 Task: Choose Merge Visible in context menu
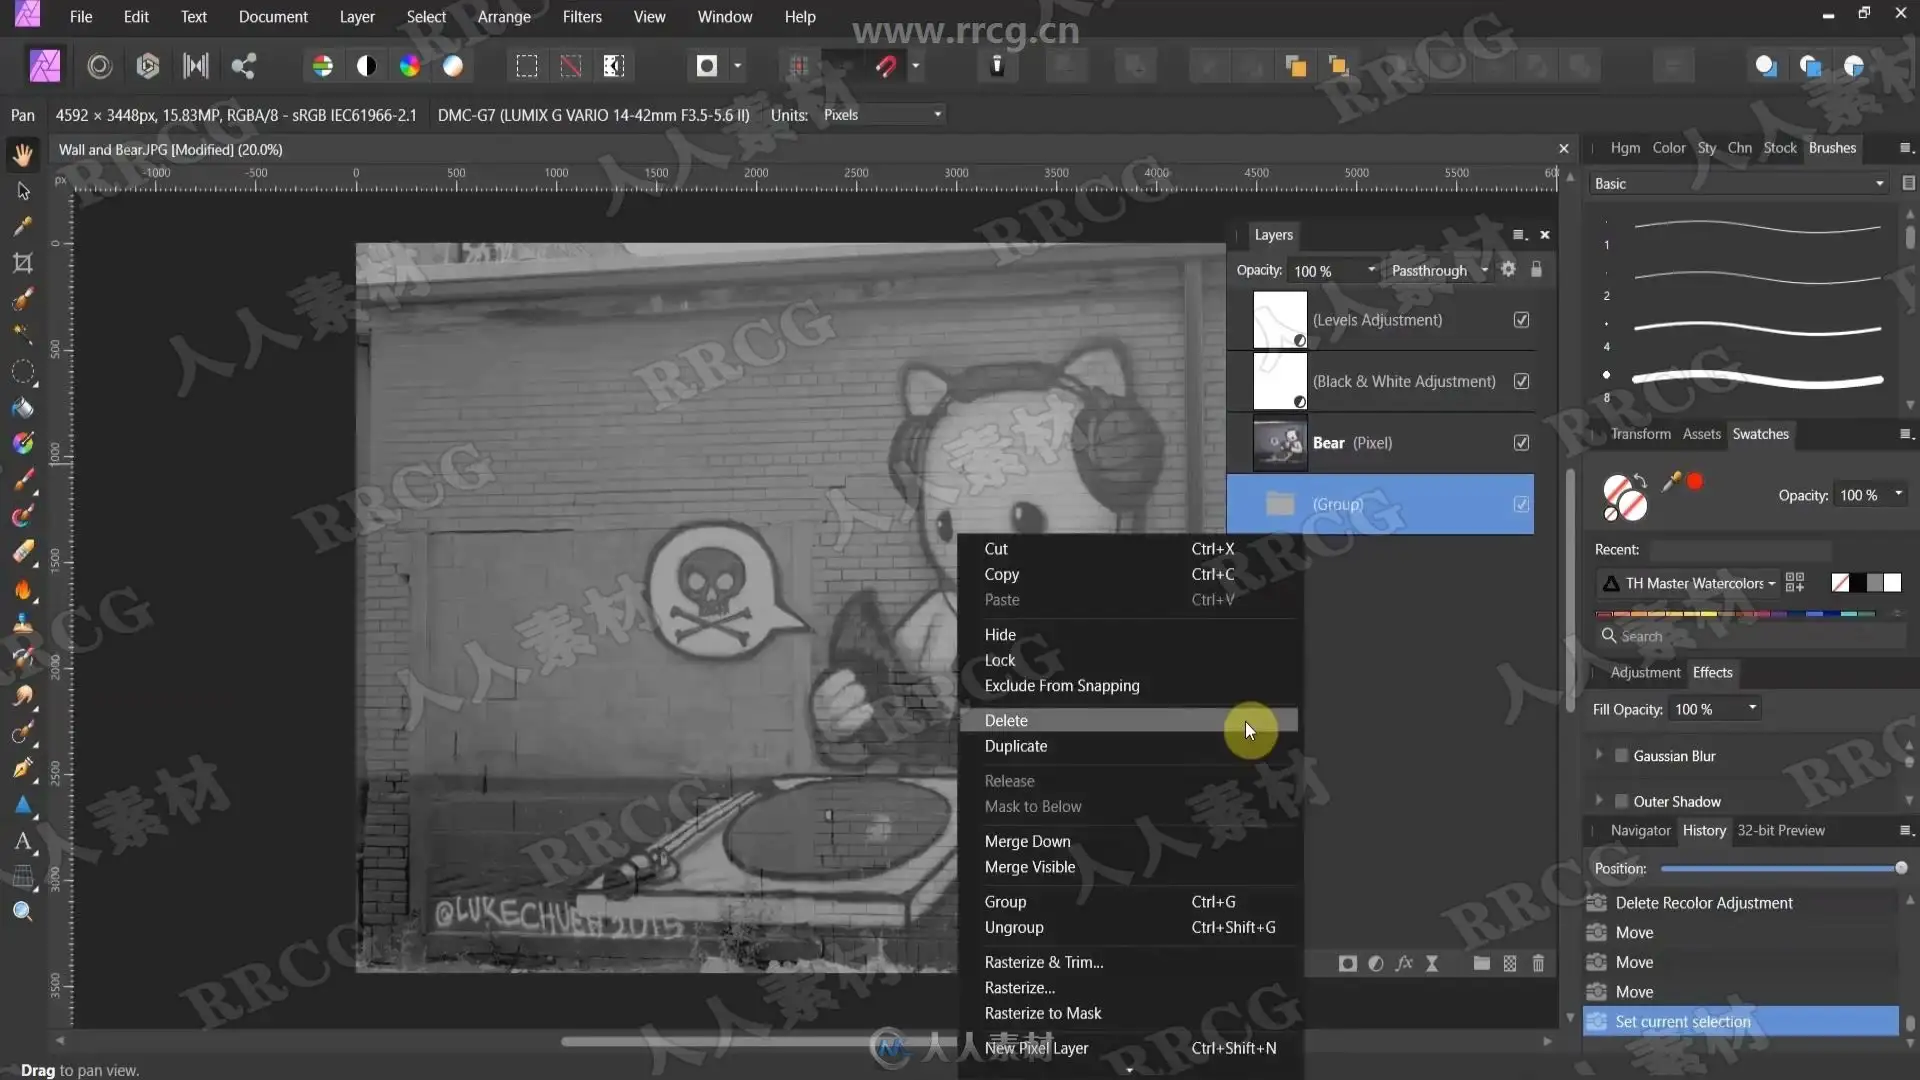click(1128, 867)
